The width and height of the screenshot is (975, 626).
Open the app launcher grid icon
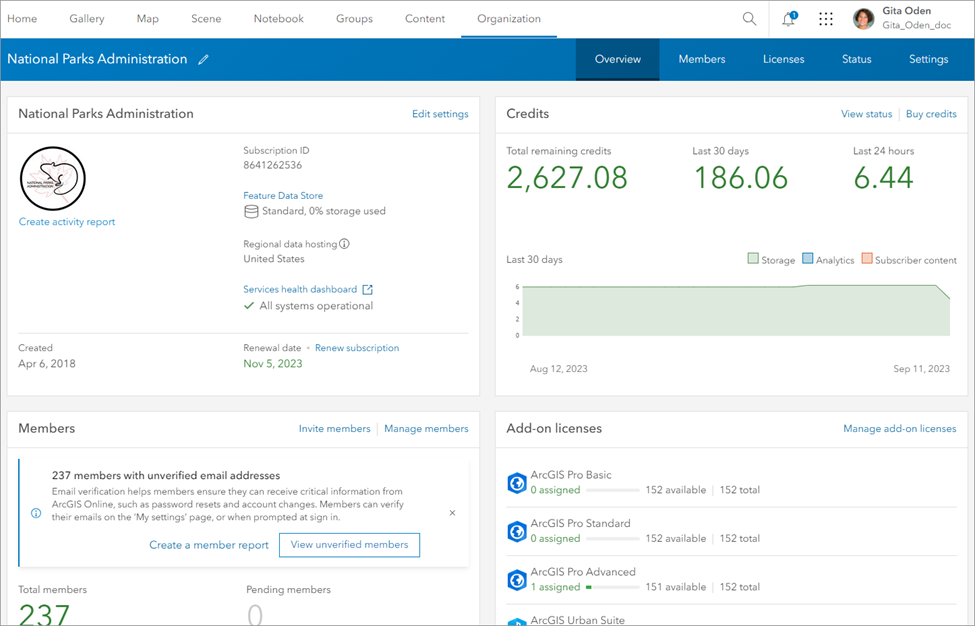pos(826,19)
